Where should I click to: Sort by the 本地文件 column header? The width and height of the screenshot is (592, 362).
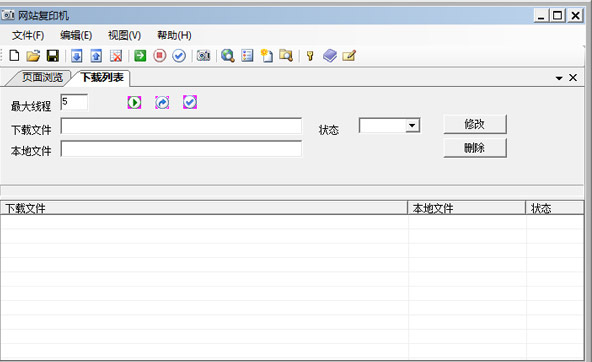click(467, 208)
